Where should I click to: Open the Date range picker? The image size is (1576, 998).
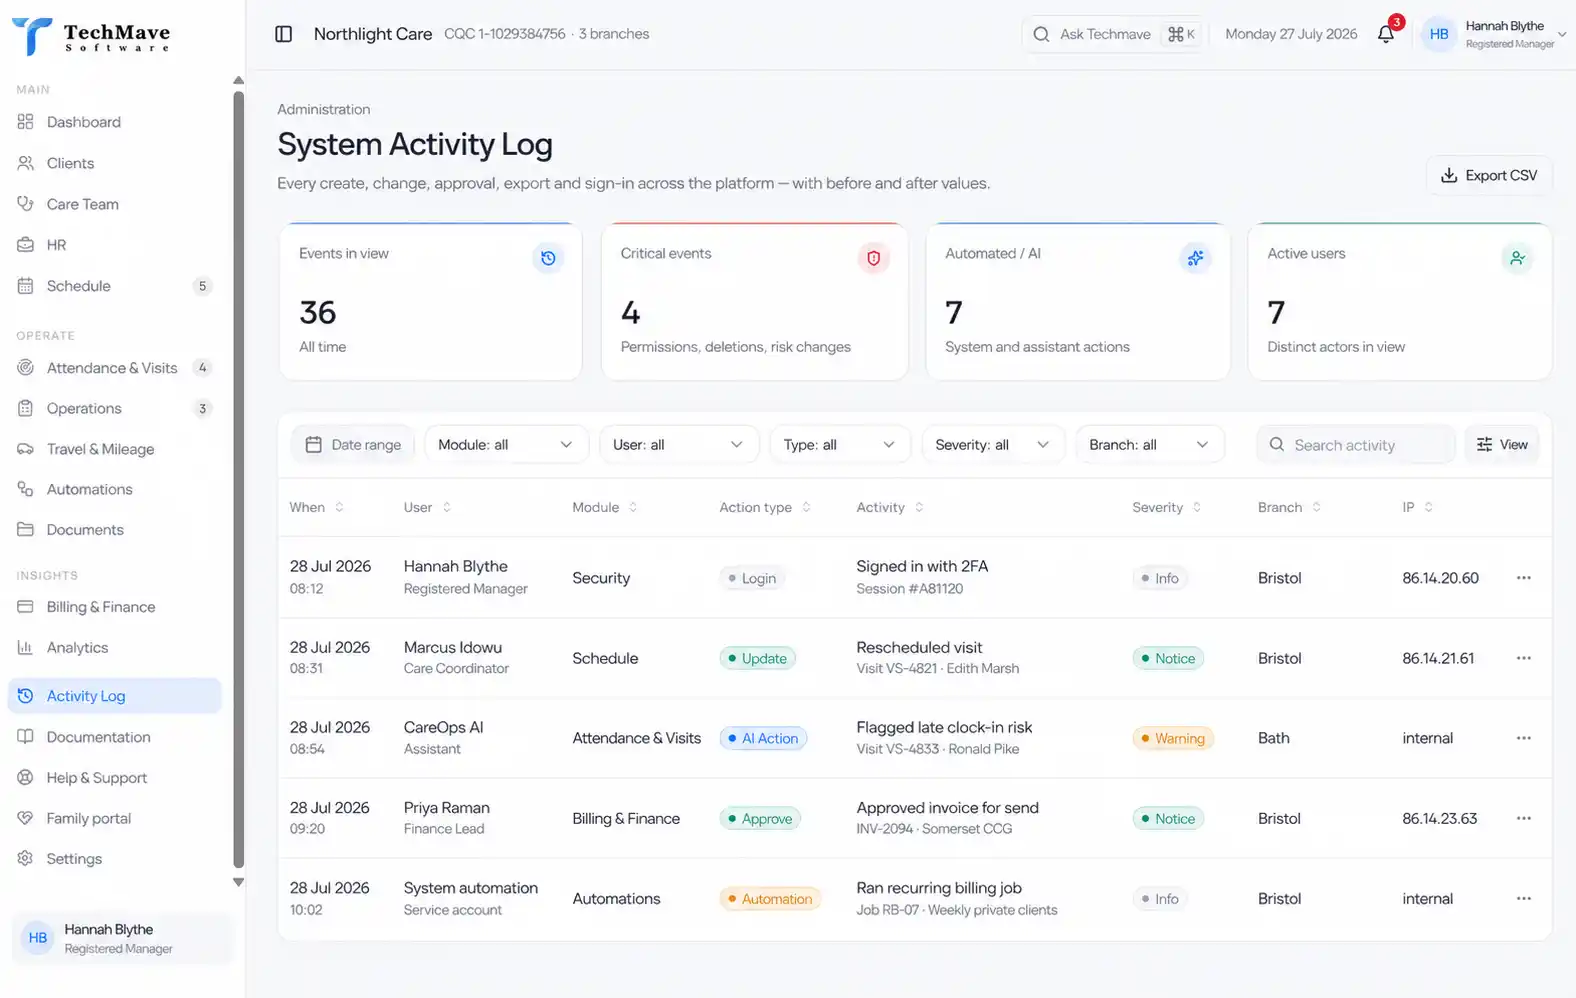353,445
